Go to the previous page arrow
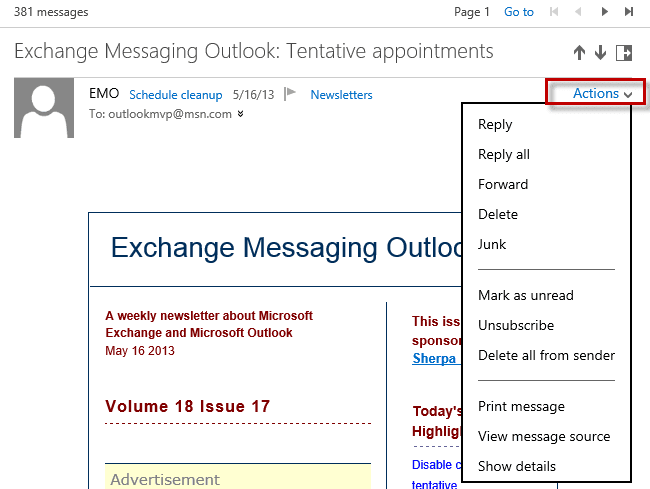This screenshot has height=489, width=650. [578, 12]
